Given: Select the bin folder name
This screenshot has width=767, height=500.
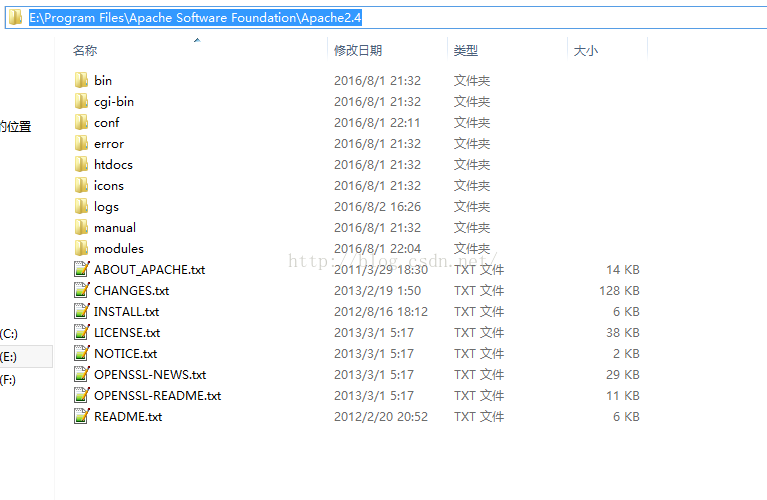Looking at the screenshot, I should point(103,80).
